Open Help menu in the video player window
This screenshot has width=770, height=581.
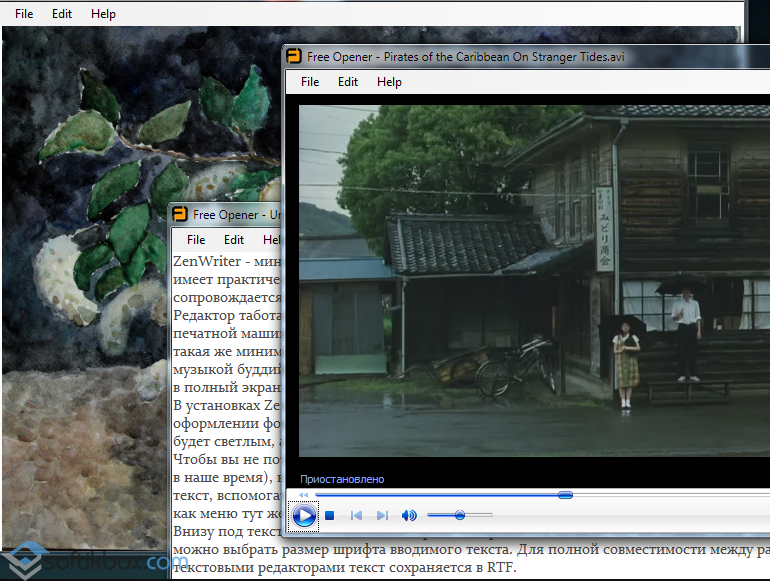click(389, 82)
